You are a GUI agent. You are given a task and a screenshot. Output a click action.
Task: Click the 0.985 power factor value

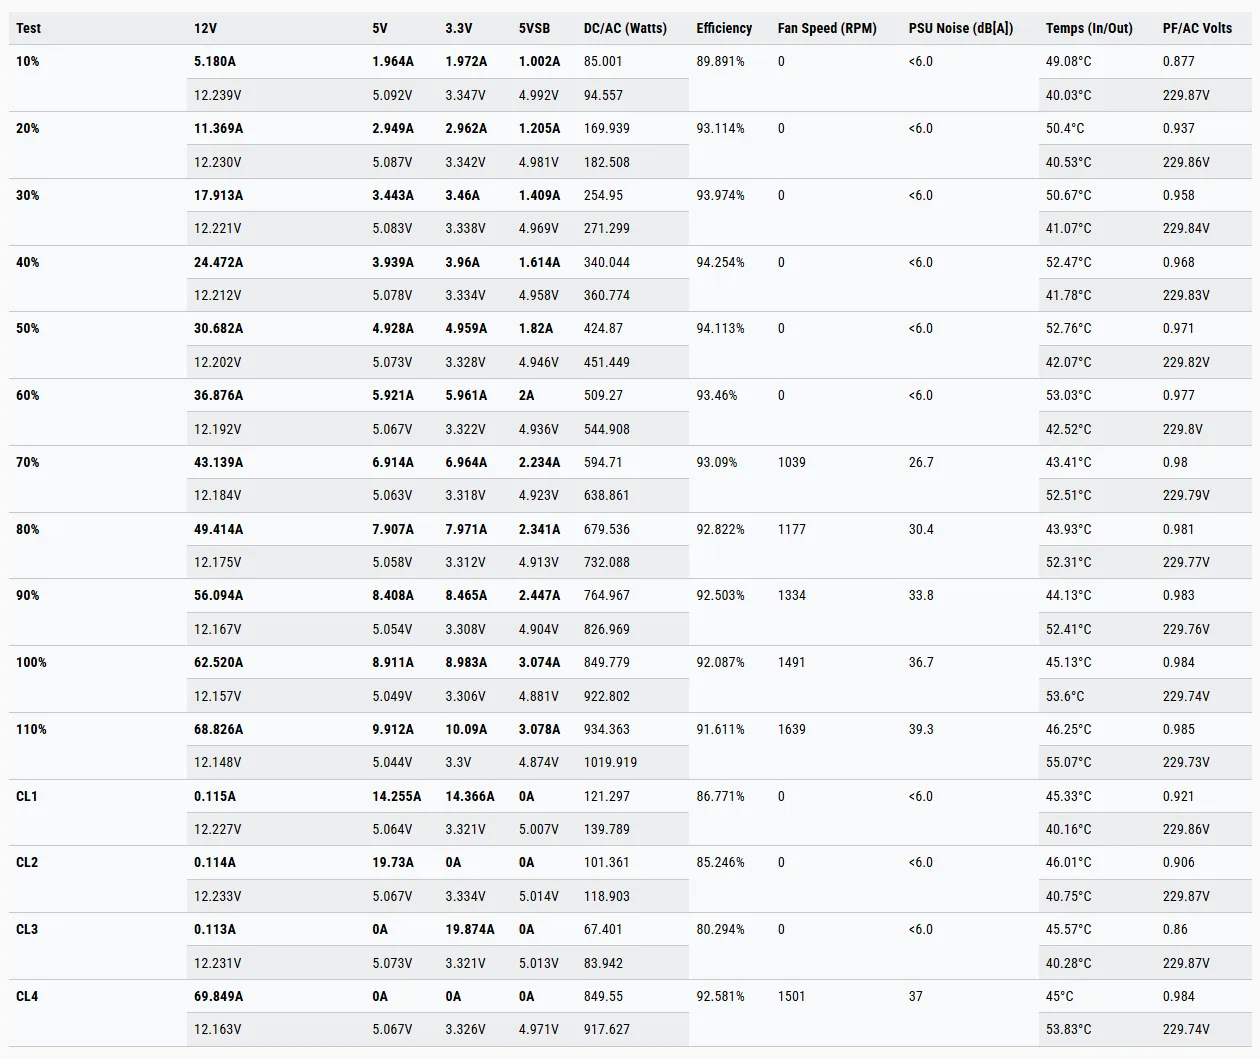click(x=1178, y=729)
